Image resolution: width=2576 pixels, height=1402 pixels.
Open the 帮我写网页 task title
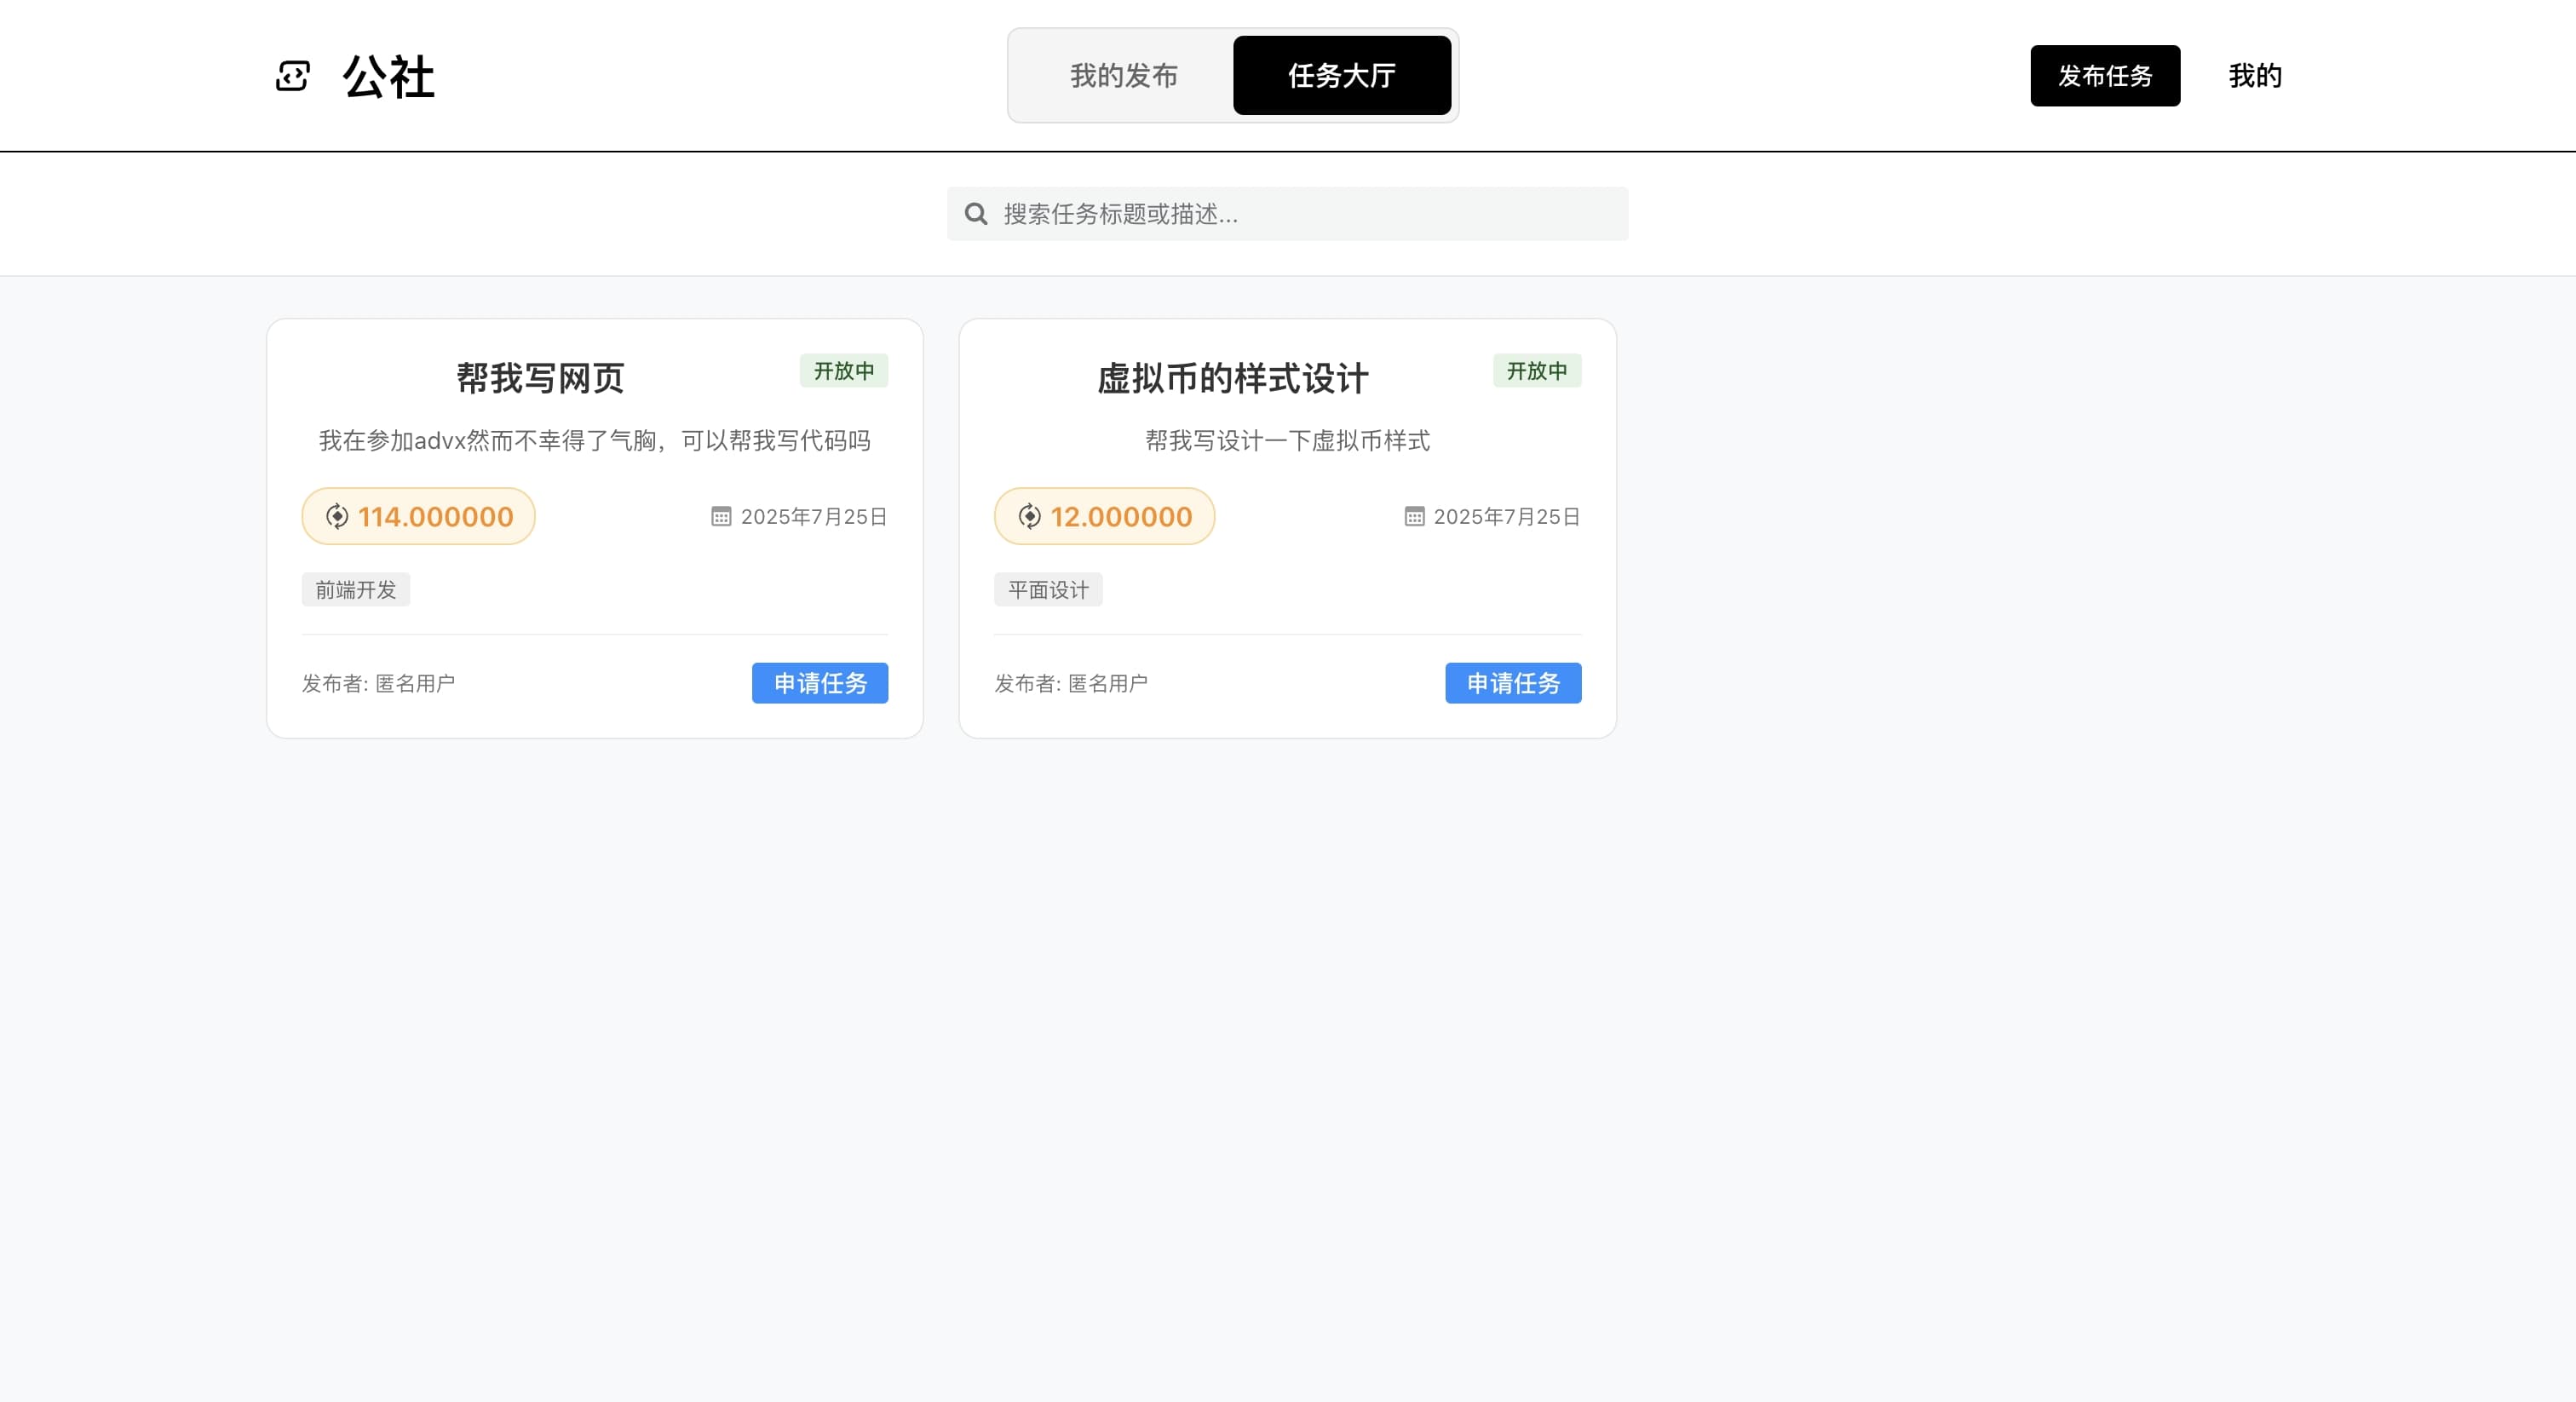pyautogui.click(x=540, y=379)
